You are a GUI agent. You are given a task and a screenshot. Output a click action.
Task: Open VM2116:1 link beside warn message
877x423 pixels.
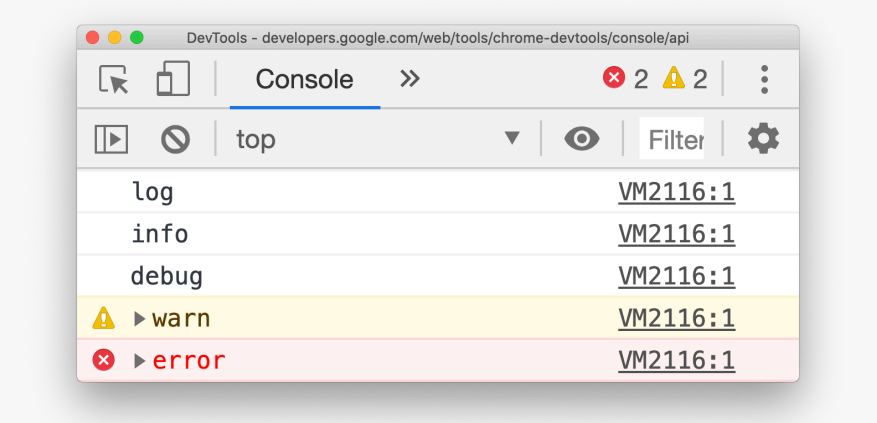(x=676, y=319)
